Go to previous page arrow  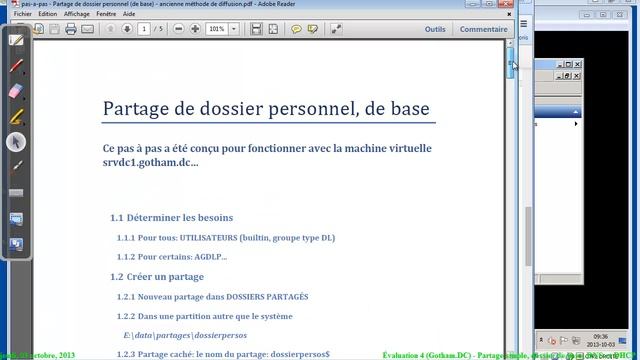pos(110,29)
